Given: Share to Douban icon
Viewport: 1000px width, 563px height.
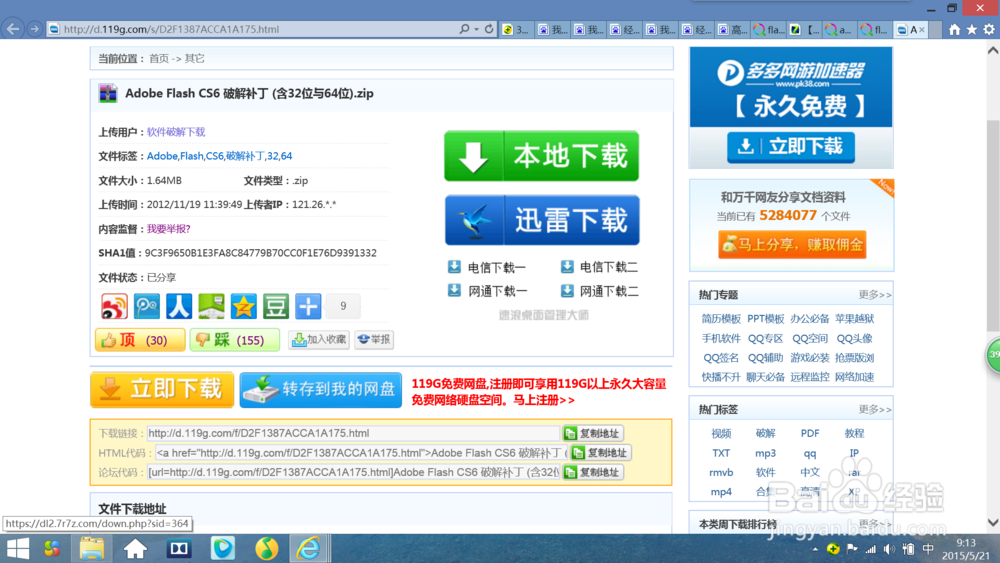Looking at the screenshot, I should click(x=276, y=307).
